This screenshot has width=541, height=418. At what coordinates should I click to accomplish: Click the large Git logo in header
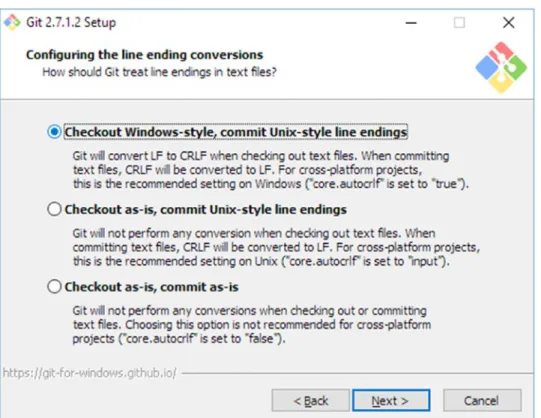[x=501, y=68]
